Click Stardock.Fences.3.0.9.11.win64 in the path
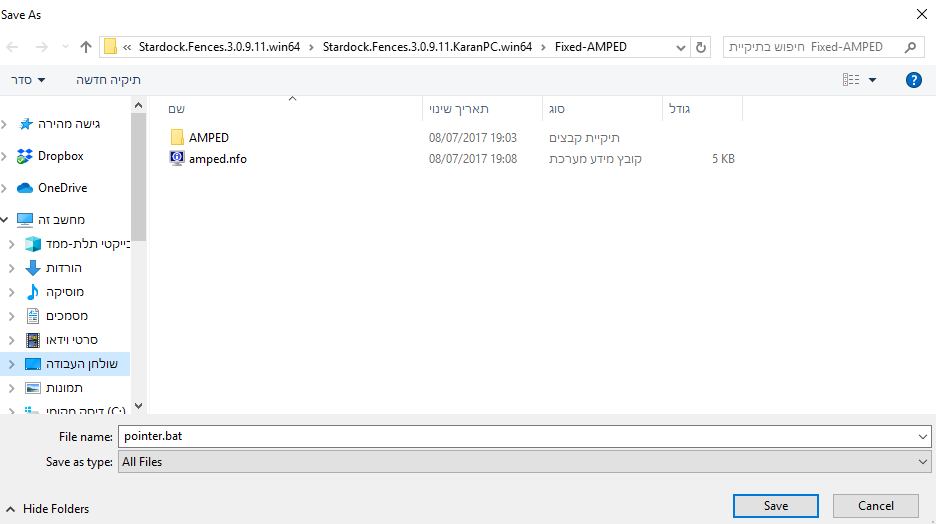Screen dimensions: 936x524 coord(219,47)
